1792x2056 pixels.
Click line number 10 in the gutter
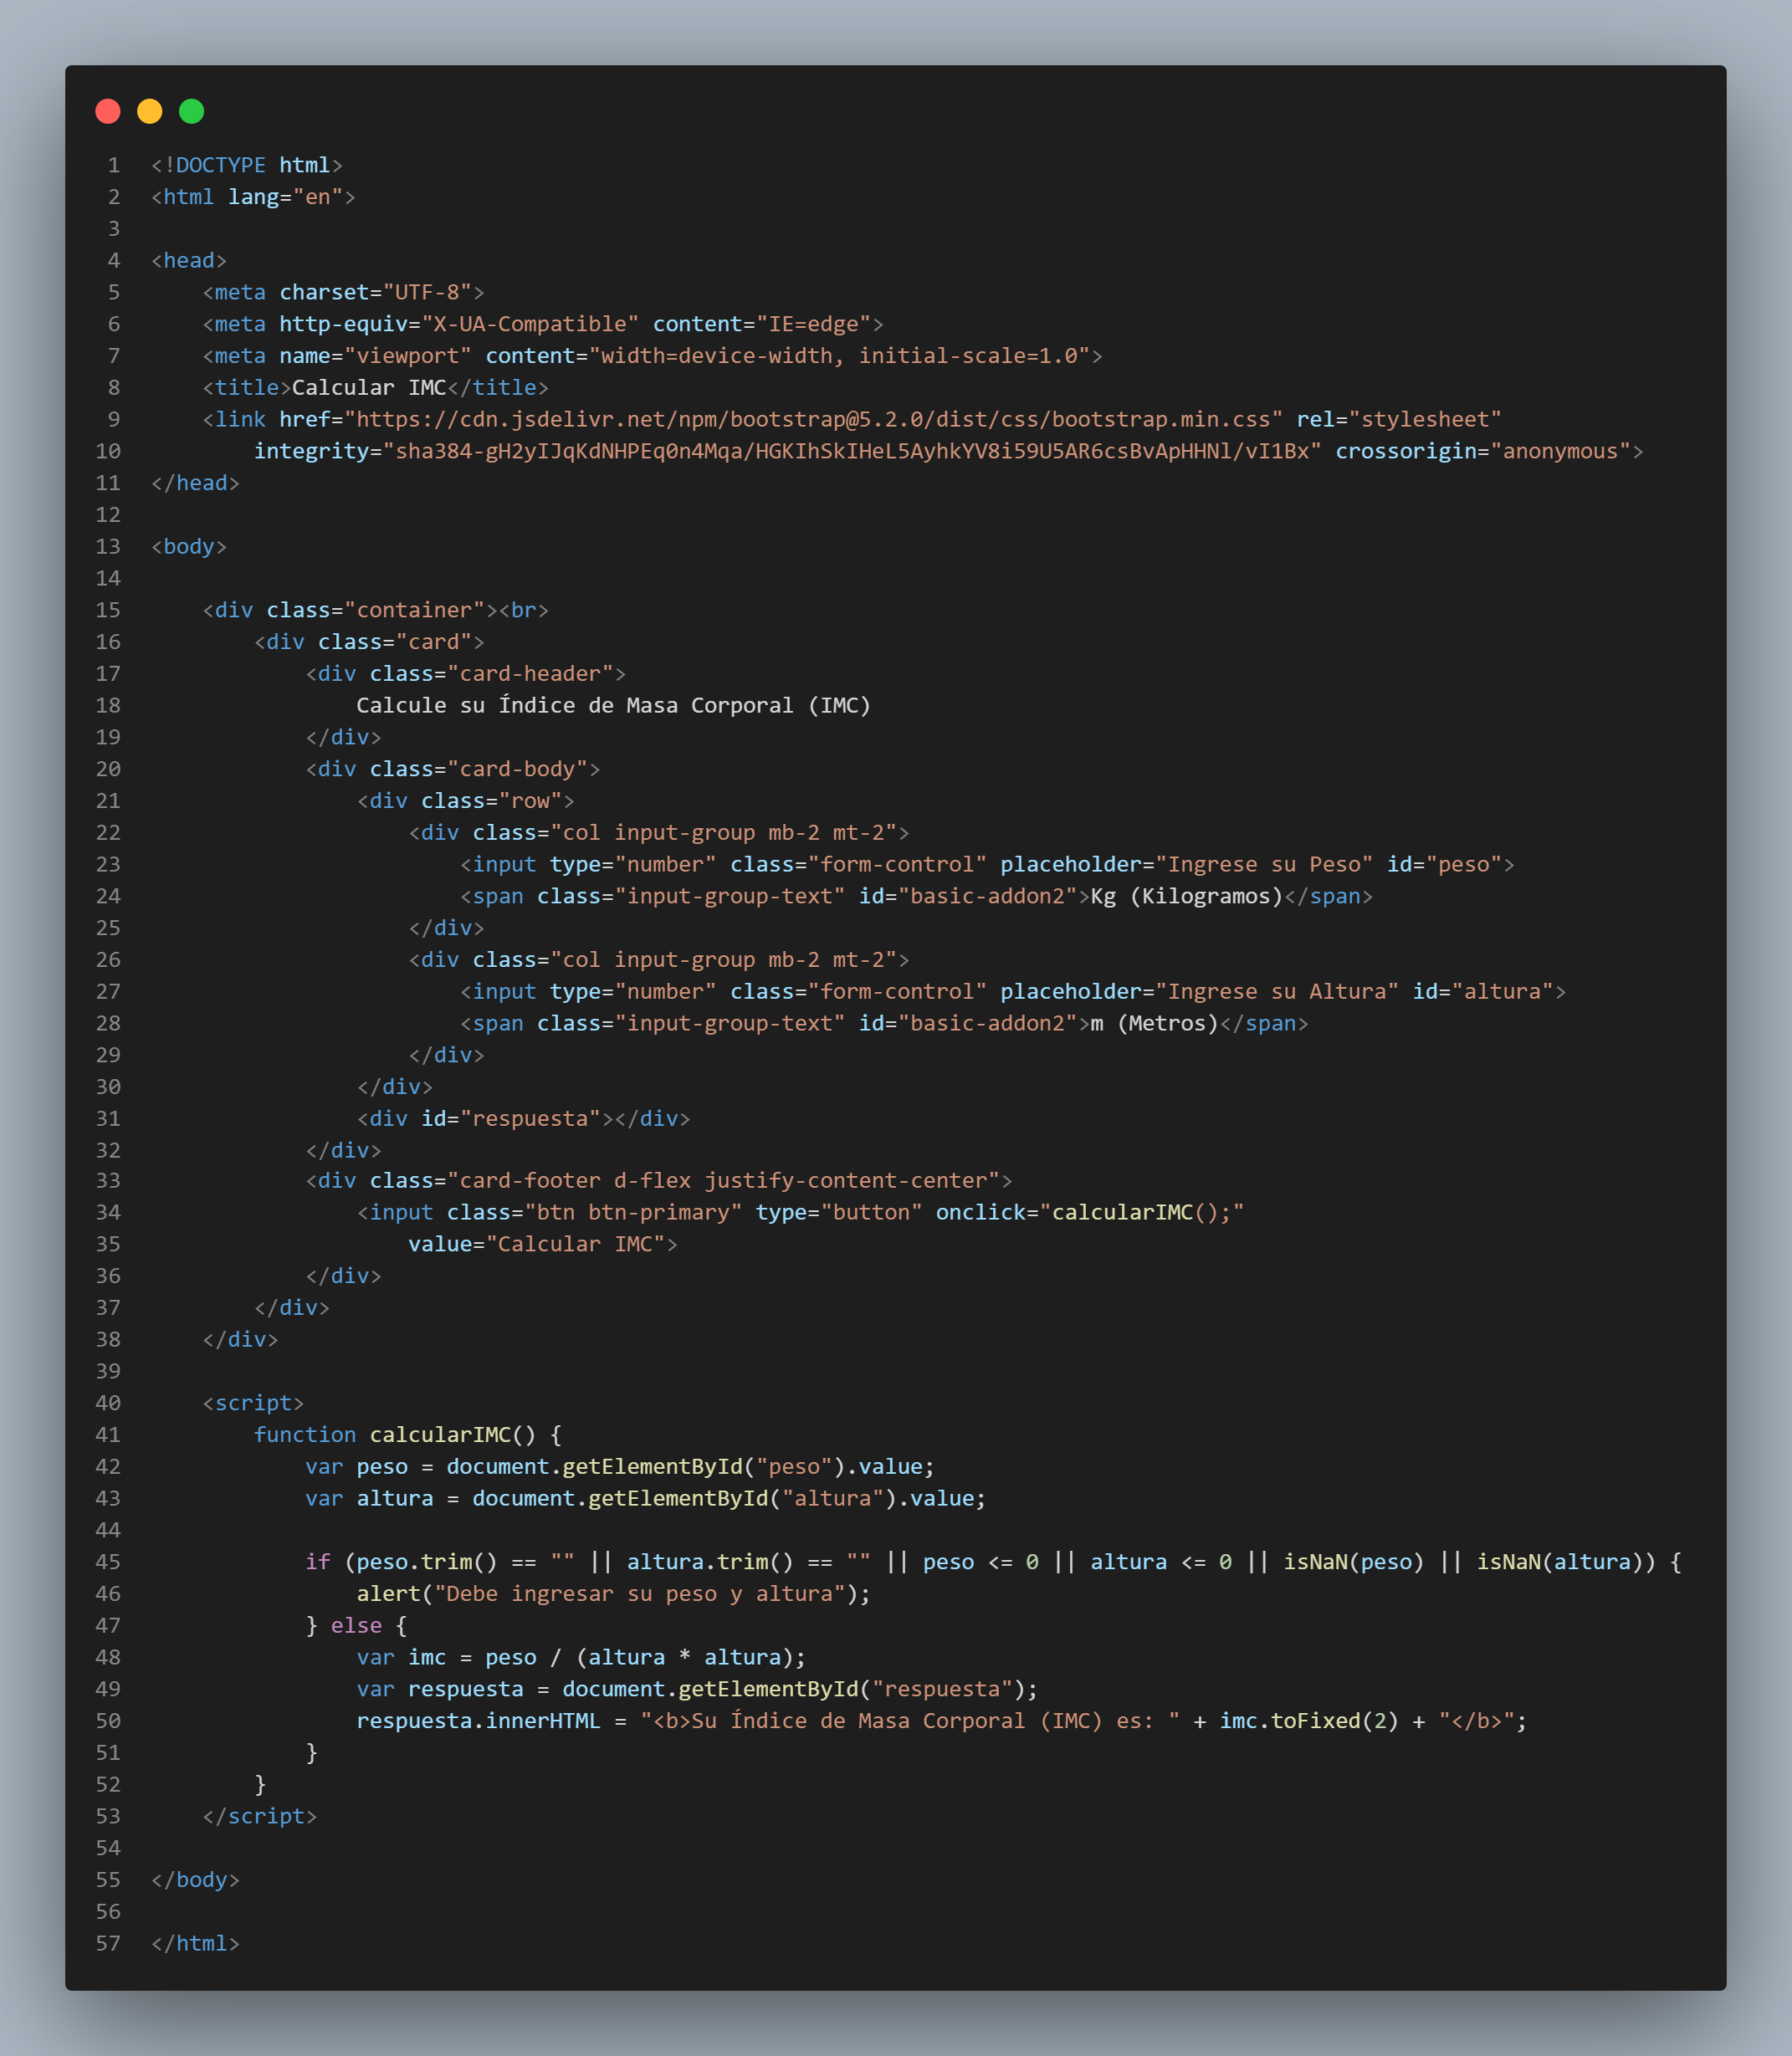(108, 451)
